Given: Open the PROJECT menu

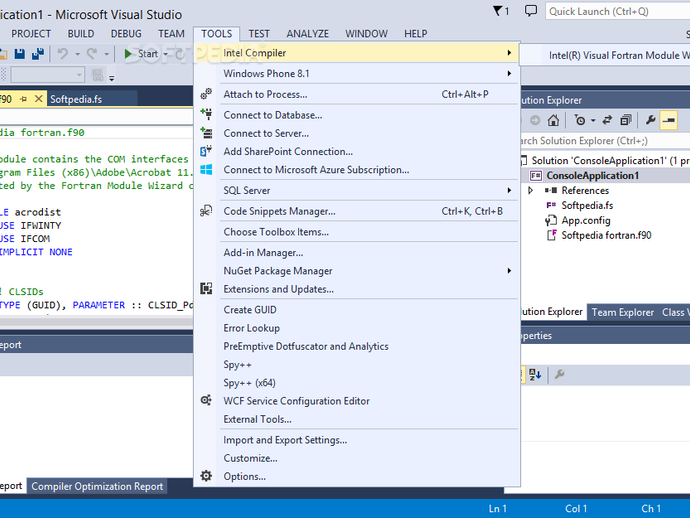Looking at the screenshot, I should (31, 34).
